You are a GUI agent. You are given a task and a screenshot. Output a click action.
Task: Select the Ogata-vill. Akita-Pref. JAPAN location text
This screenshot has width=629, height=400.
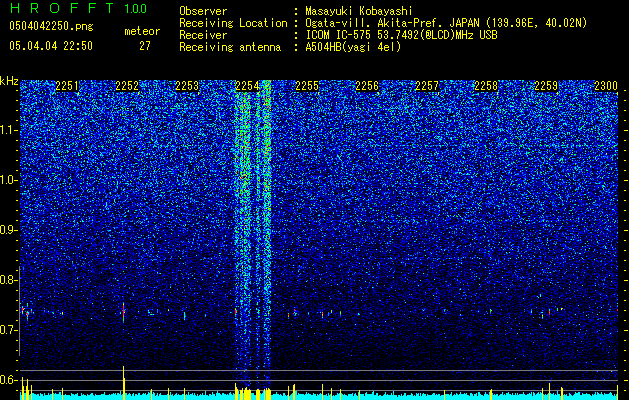pos(446,23)
